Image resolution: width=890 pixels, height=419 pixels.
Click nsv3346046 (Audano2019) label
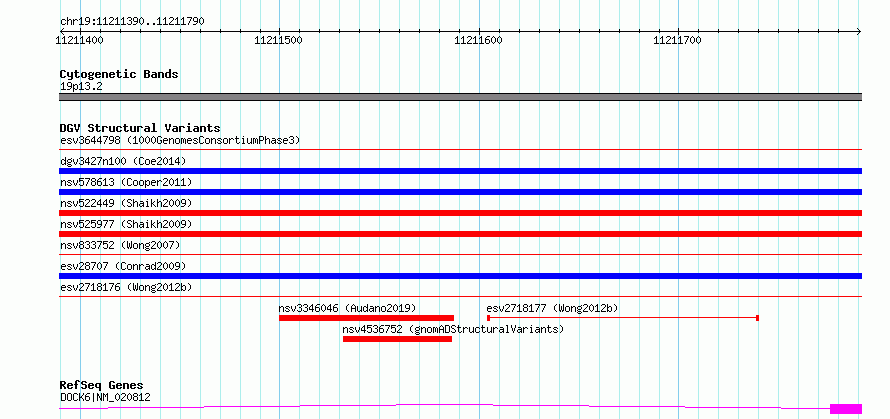coord(347,308)
